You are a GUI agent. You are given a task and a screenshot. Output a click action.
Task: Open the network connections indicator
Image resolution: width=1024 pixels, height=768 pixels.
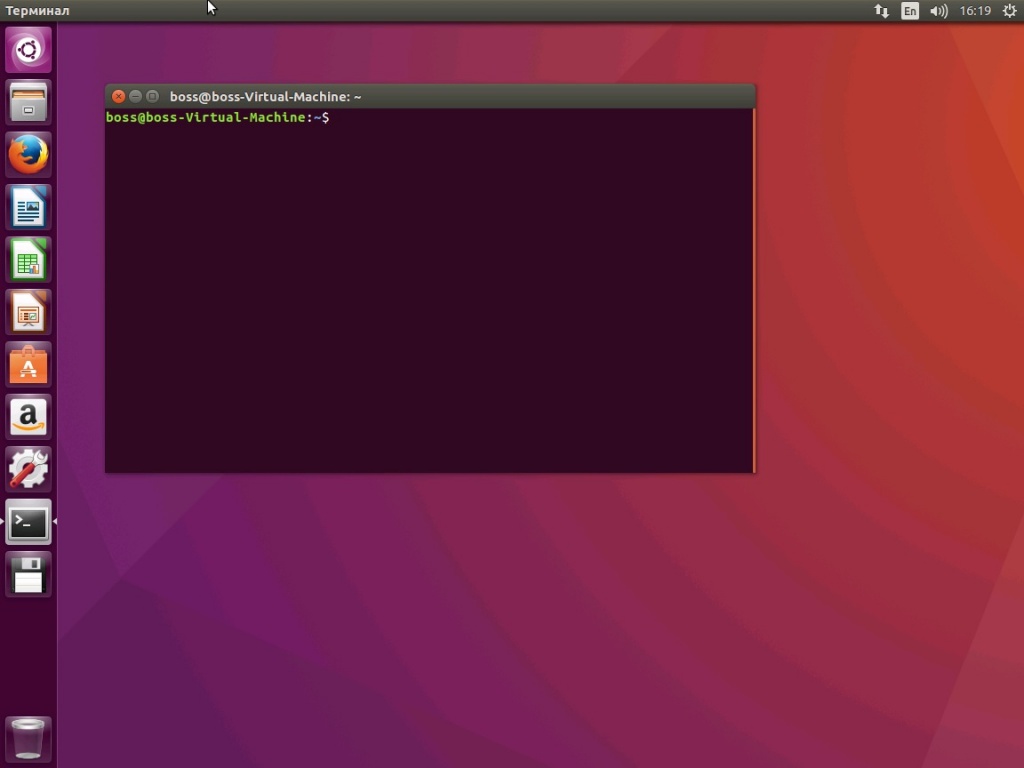coord(881,11)
